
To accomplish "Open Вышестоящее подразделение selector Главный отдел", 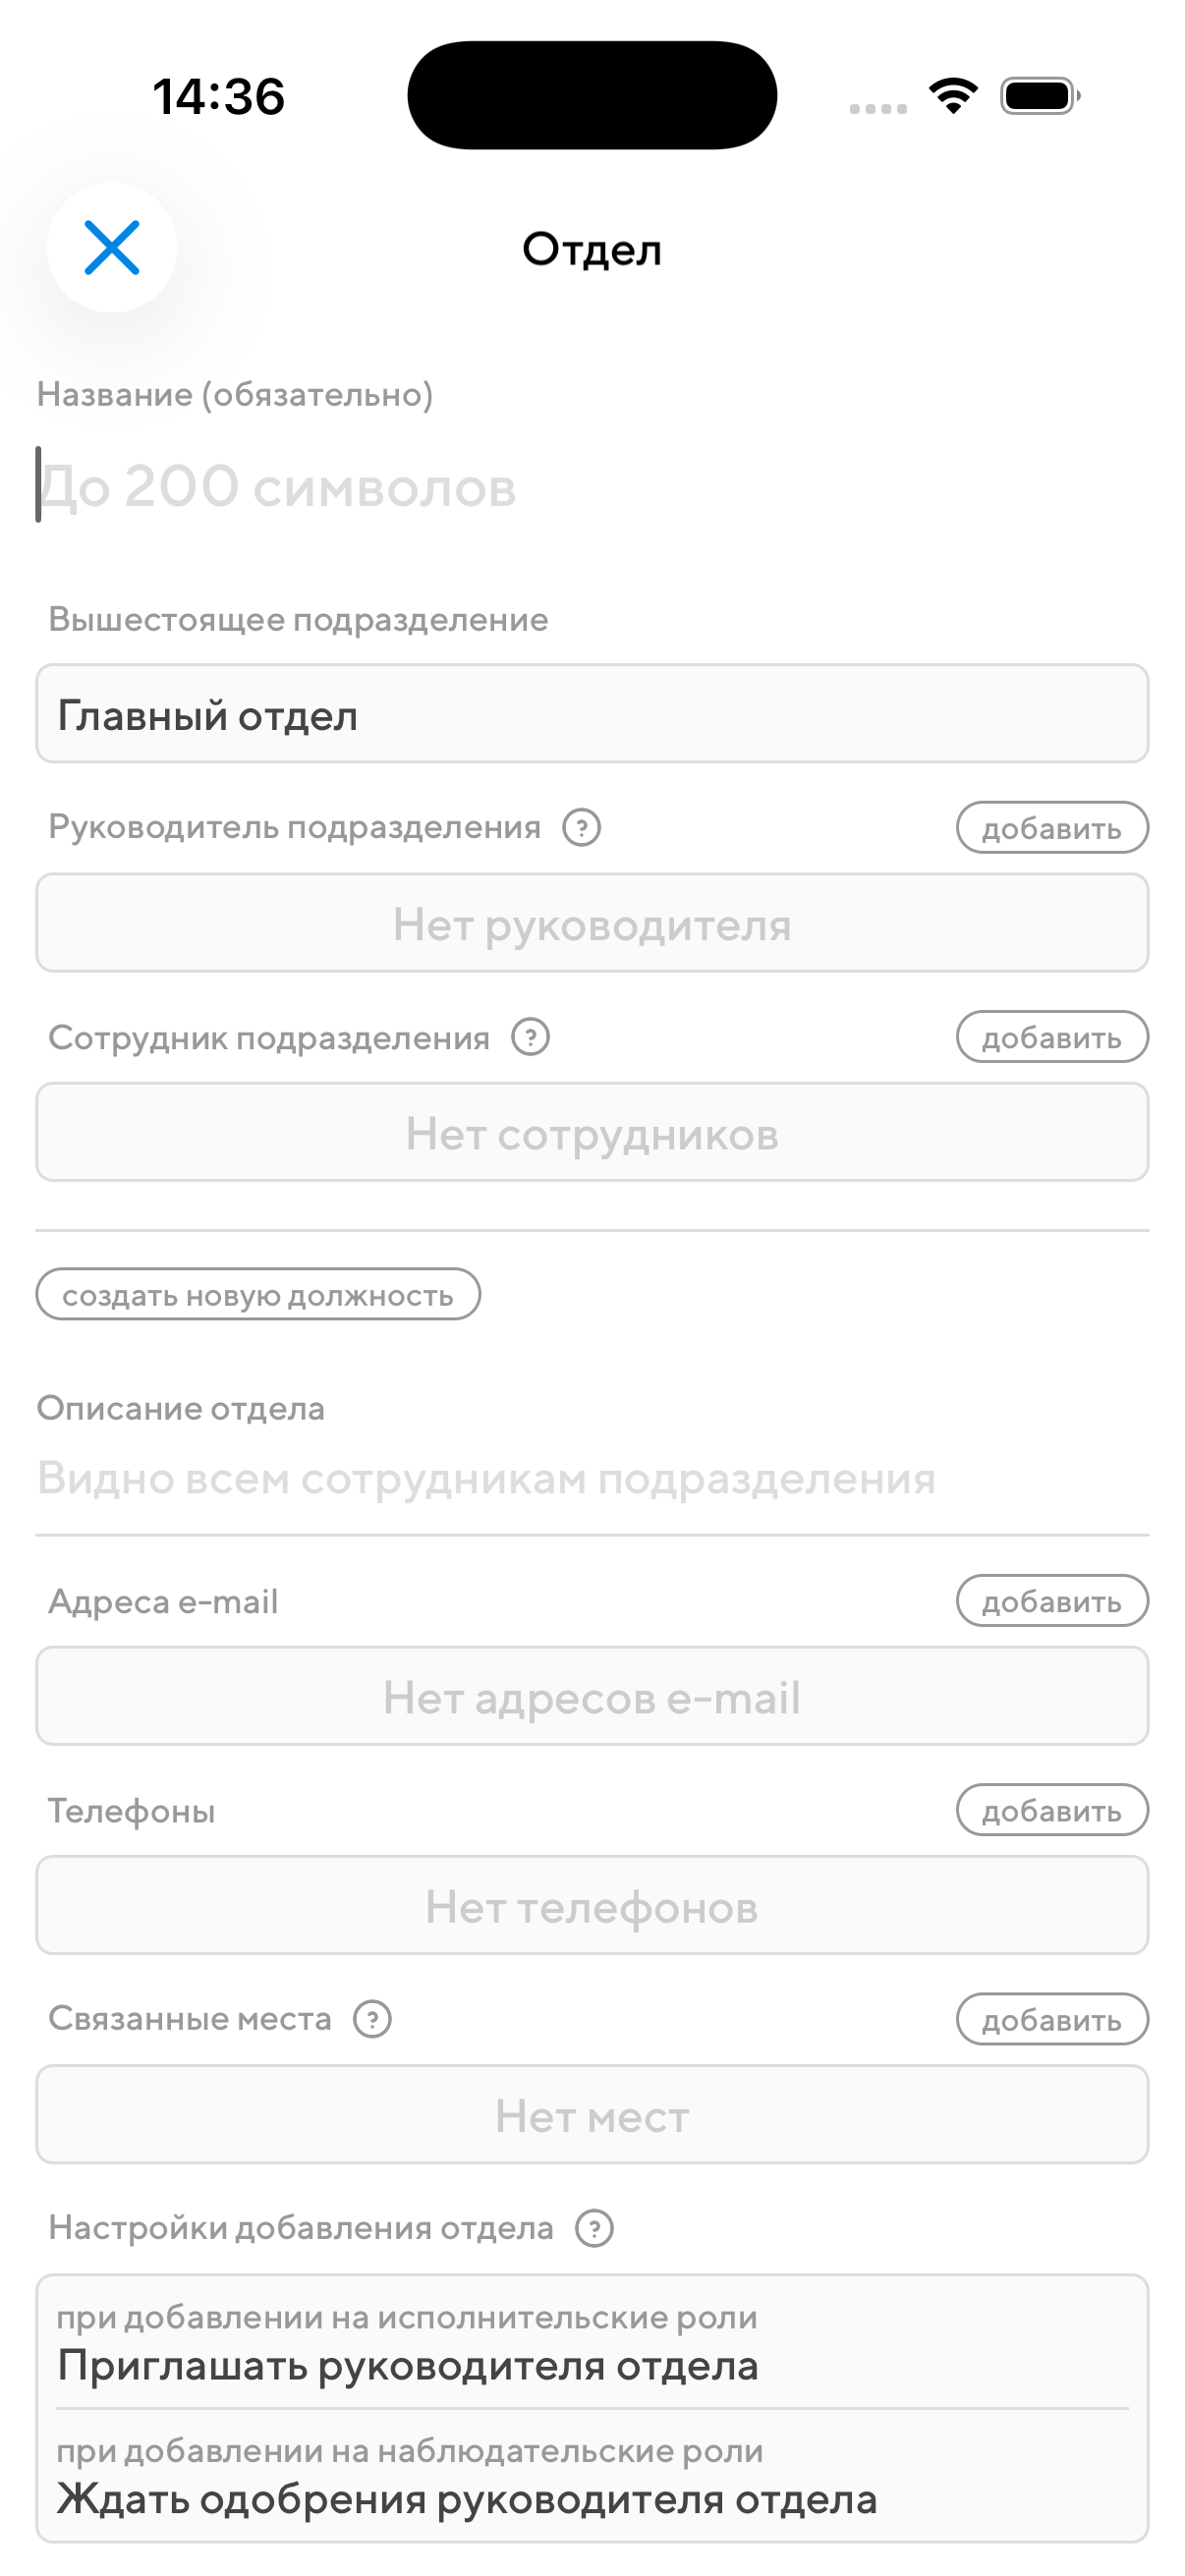I will tap(592, 714).
